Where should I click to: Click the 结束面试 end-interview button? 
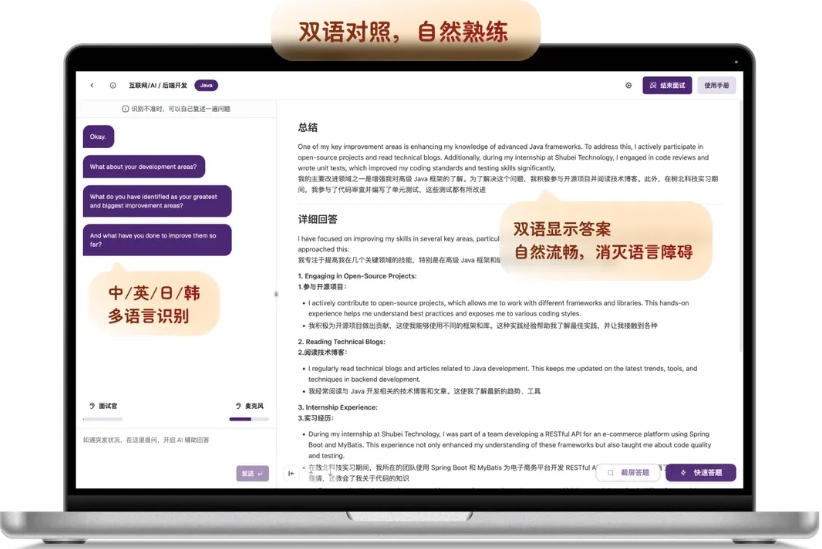point(667,85)
